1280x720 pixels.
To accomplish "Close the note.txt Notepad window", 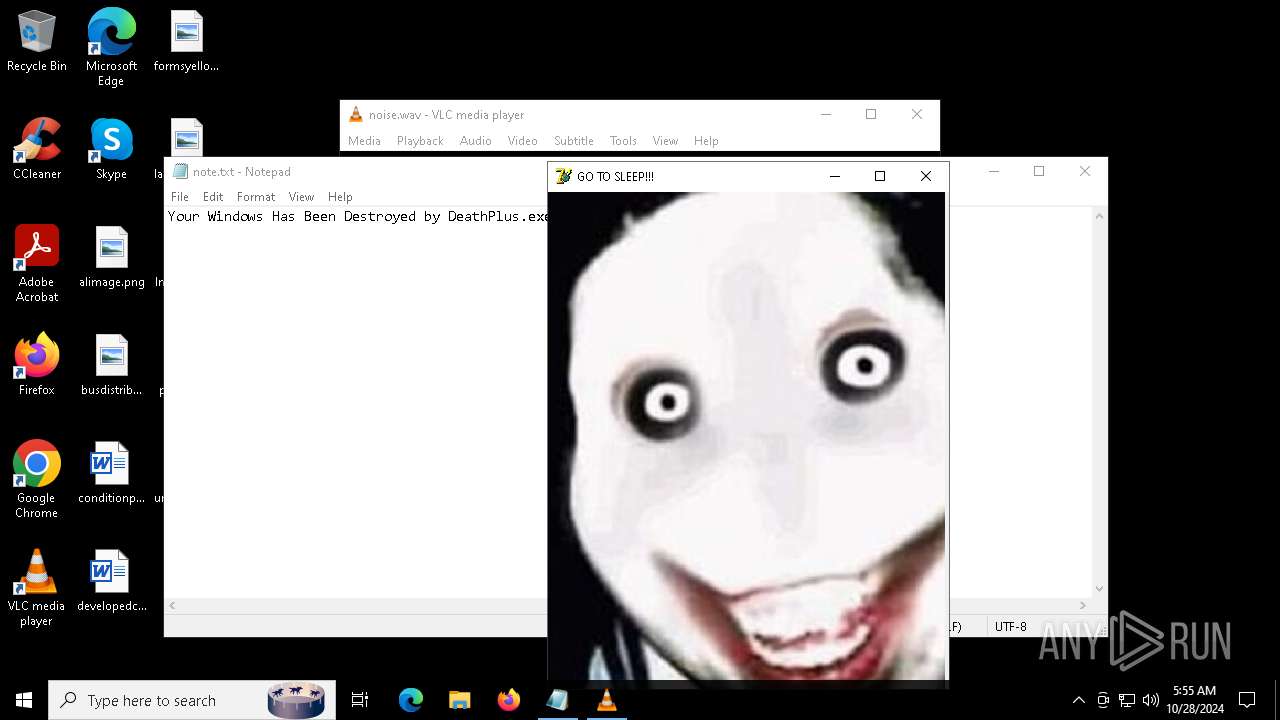I will pyautogui.click(x=1085, y=172).
